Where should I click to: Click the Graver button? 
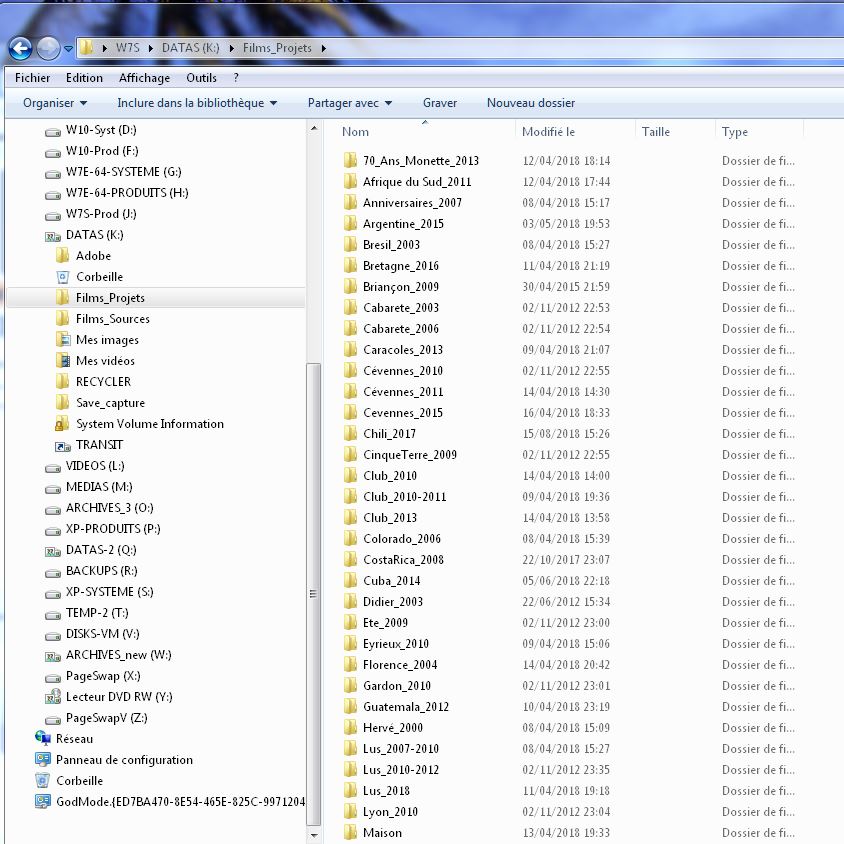pyautogui.click(x=440, y=103)
